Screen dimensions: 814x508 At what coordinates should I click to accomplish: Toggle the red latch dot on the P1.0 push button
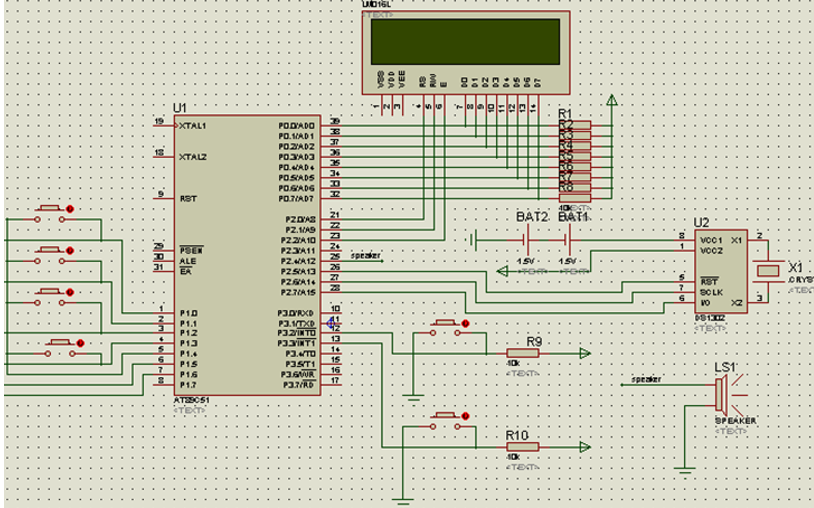tap(70, 209)
